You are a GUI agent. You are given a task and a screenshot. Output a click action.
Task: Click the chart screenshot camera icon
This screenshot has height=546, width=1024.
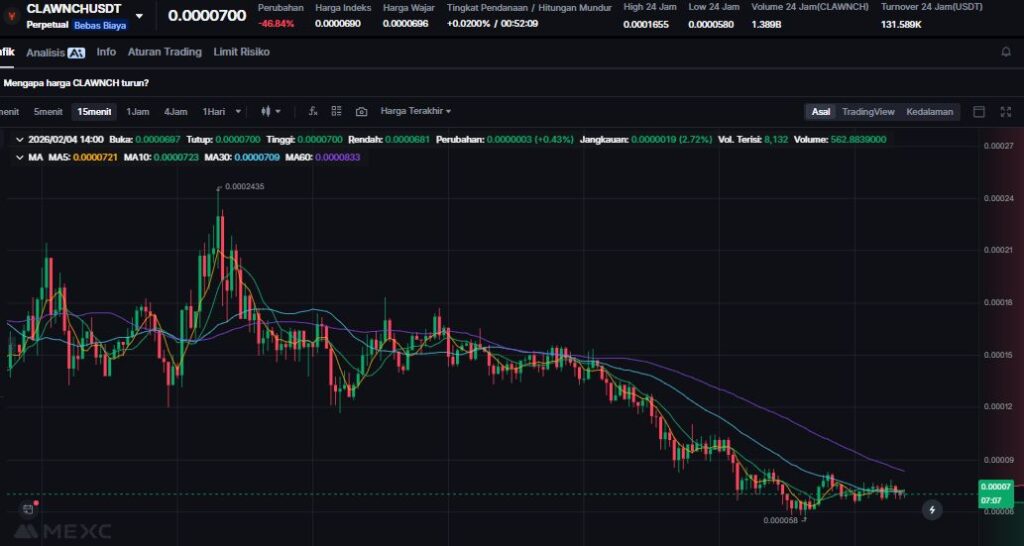[x=361, y=111]
